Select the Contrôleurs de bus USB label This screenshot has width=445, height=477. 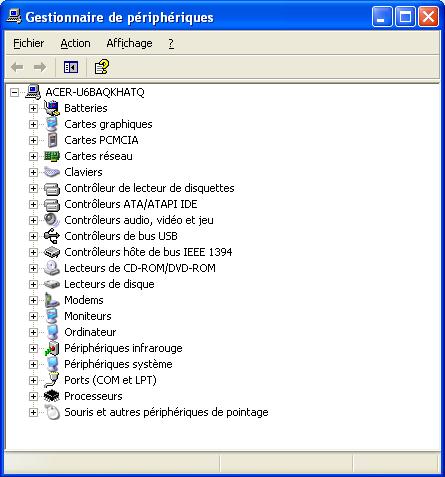(x=121, y=236)
